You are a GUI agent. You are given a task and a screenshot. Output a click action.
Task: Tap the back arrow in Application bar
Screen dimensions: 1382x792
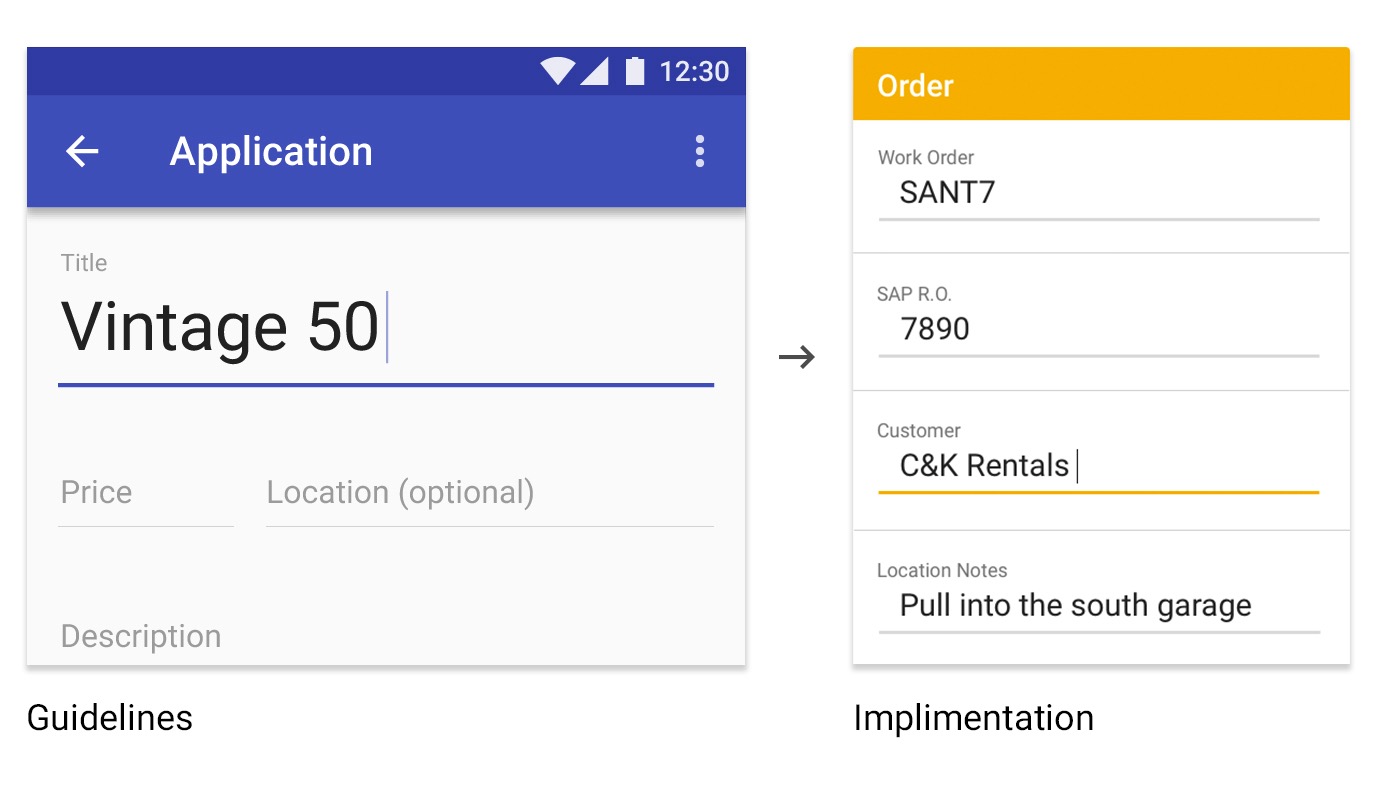click(x=82, y=151)
